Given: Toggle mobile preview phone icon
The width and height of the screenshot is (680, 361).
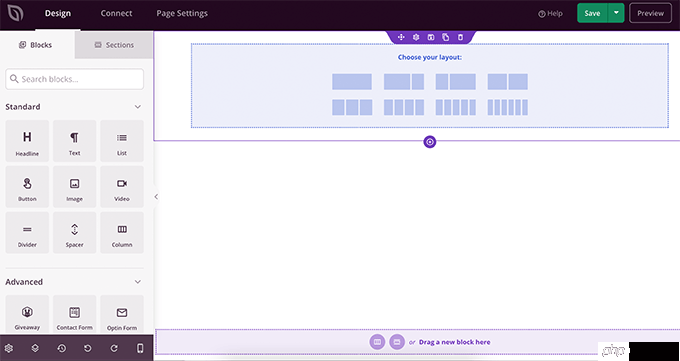Looking at the screenshot, I should pyautogui.click(x=140, y=348).
